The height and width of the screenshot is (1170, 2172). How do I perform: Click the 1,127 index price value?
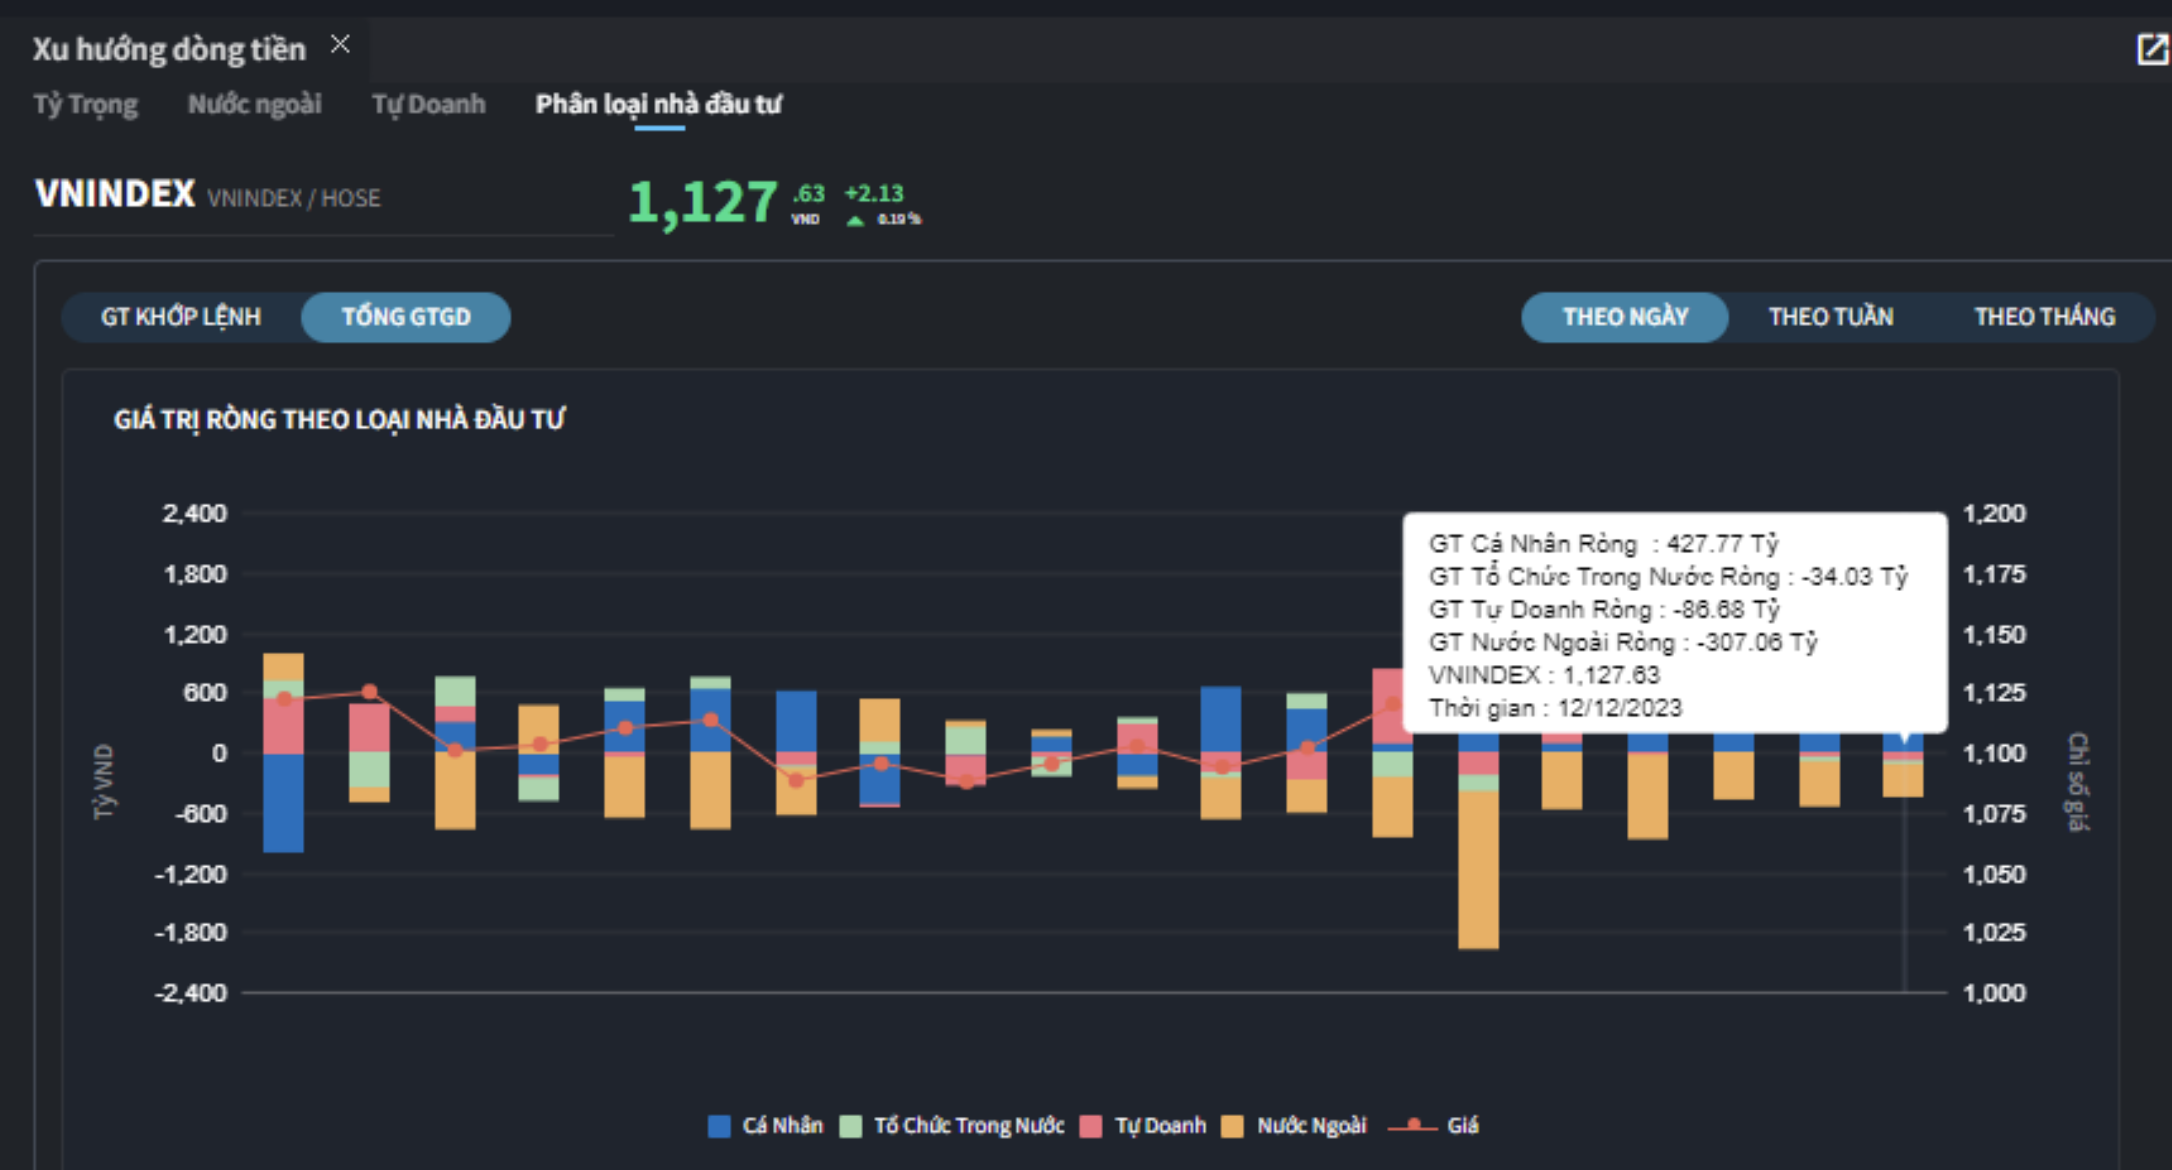tap(703, 202)
